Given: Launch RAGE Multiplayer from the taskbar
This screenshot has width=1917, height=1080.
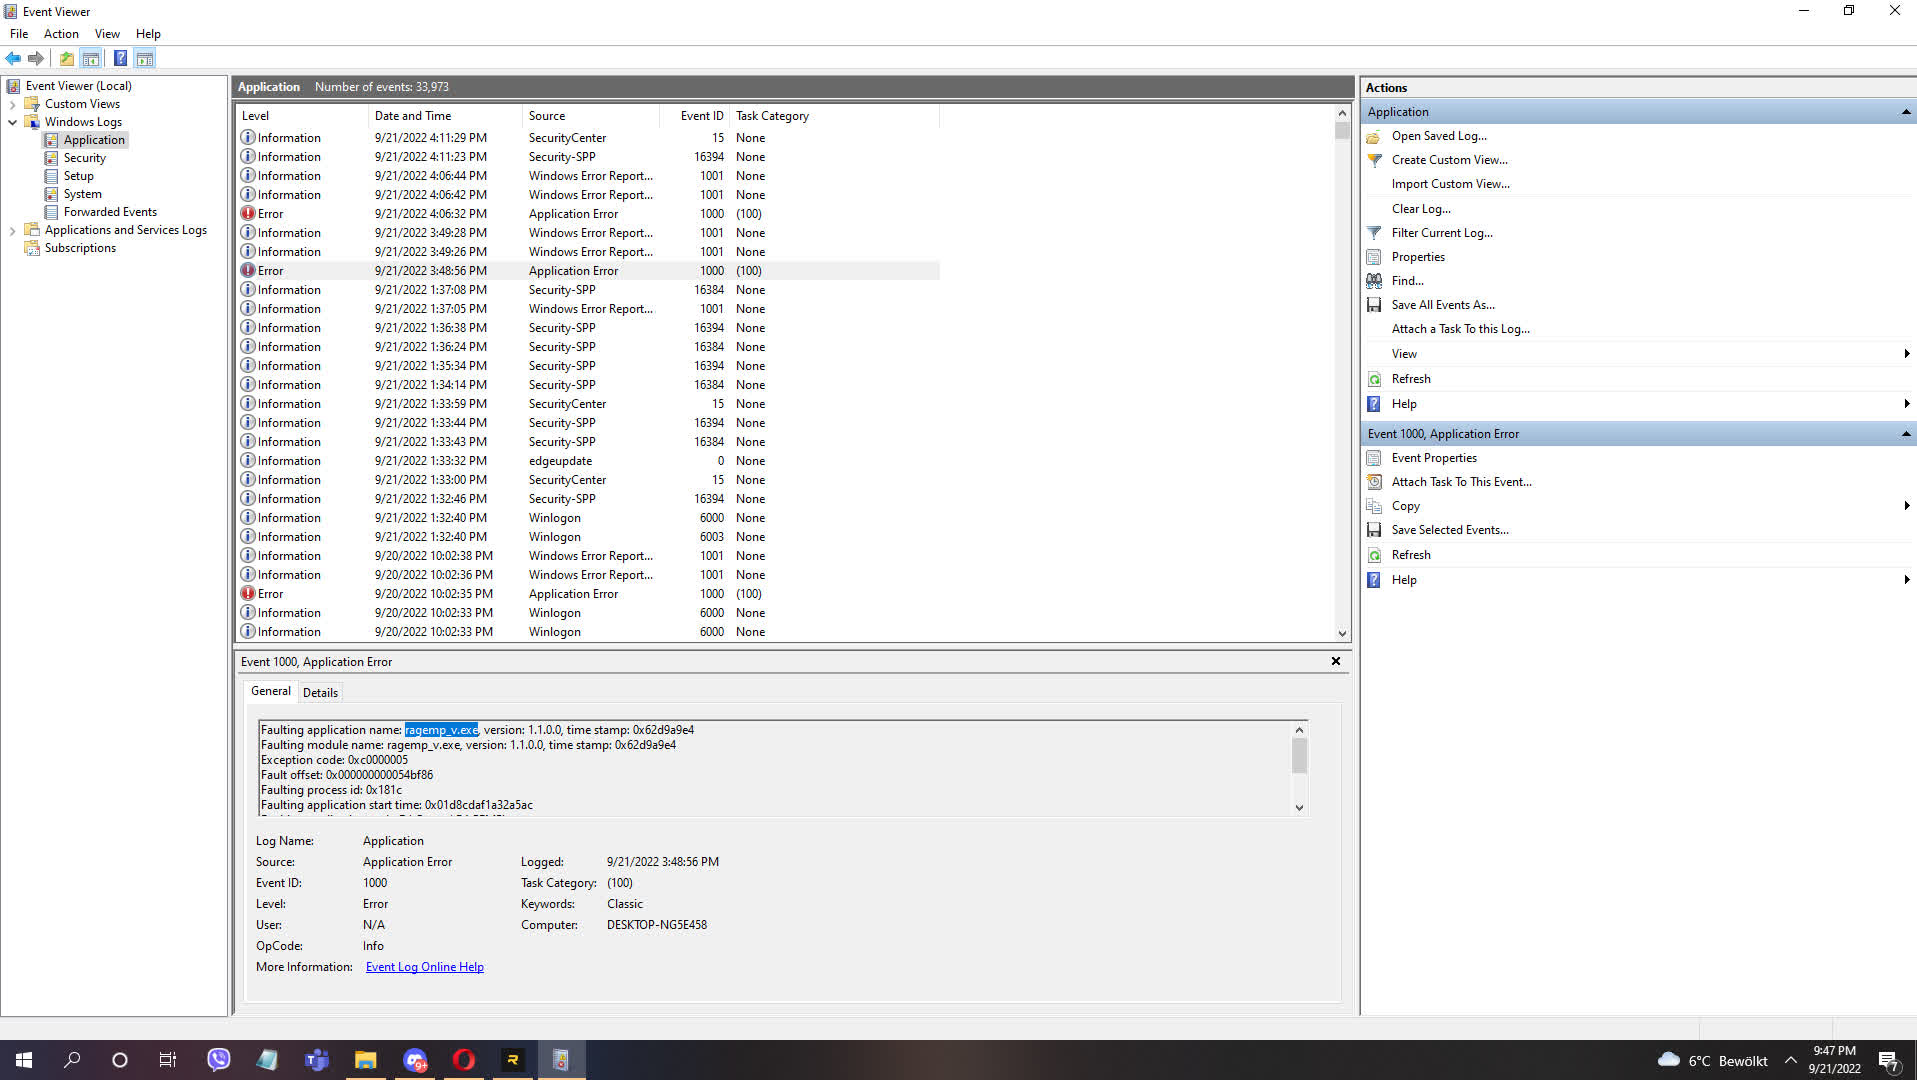Looking at the screenshot, I should coord(513,1059).
